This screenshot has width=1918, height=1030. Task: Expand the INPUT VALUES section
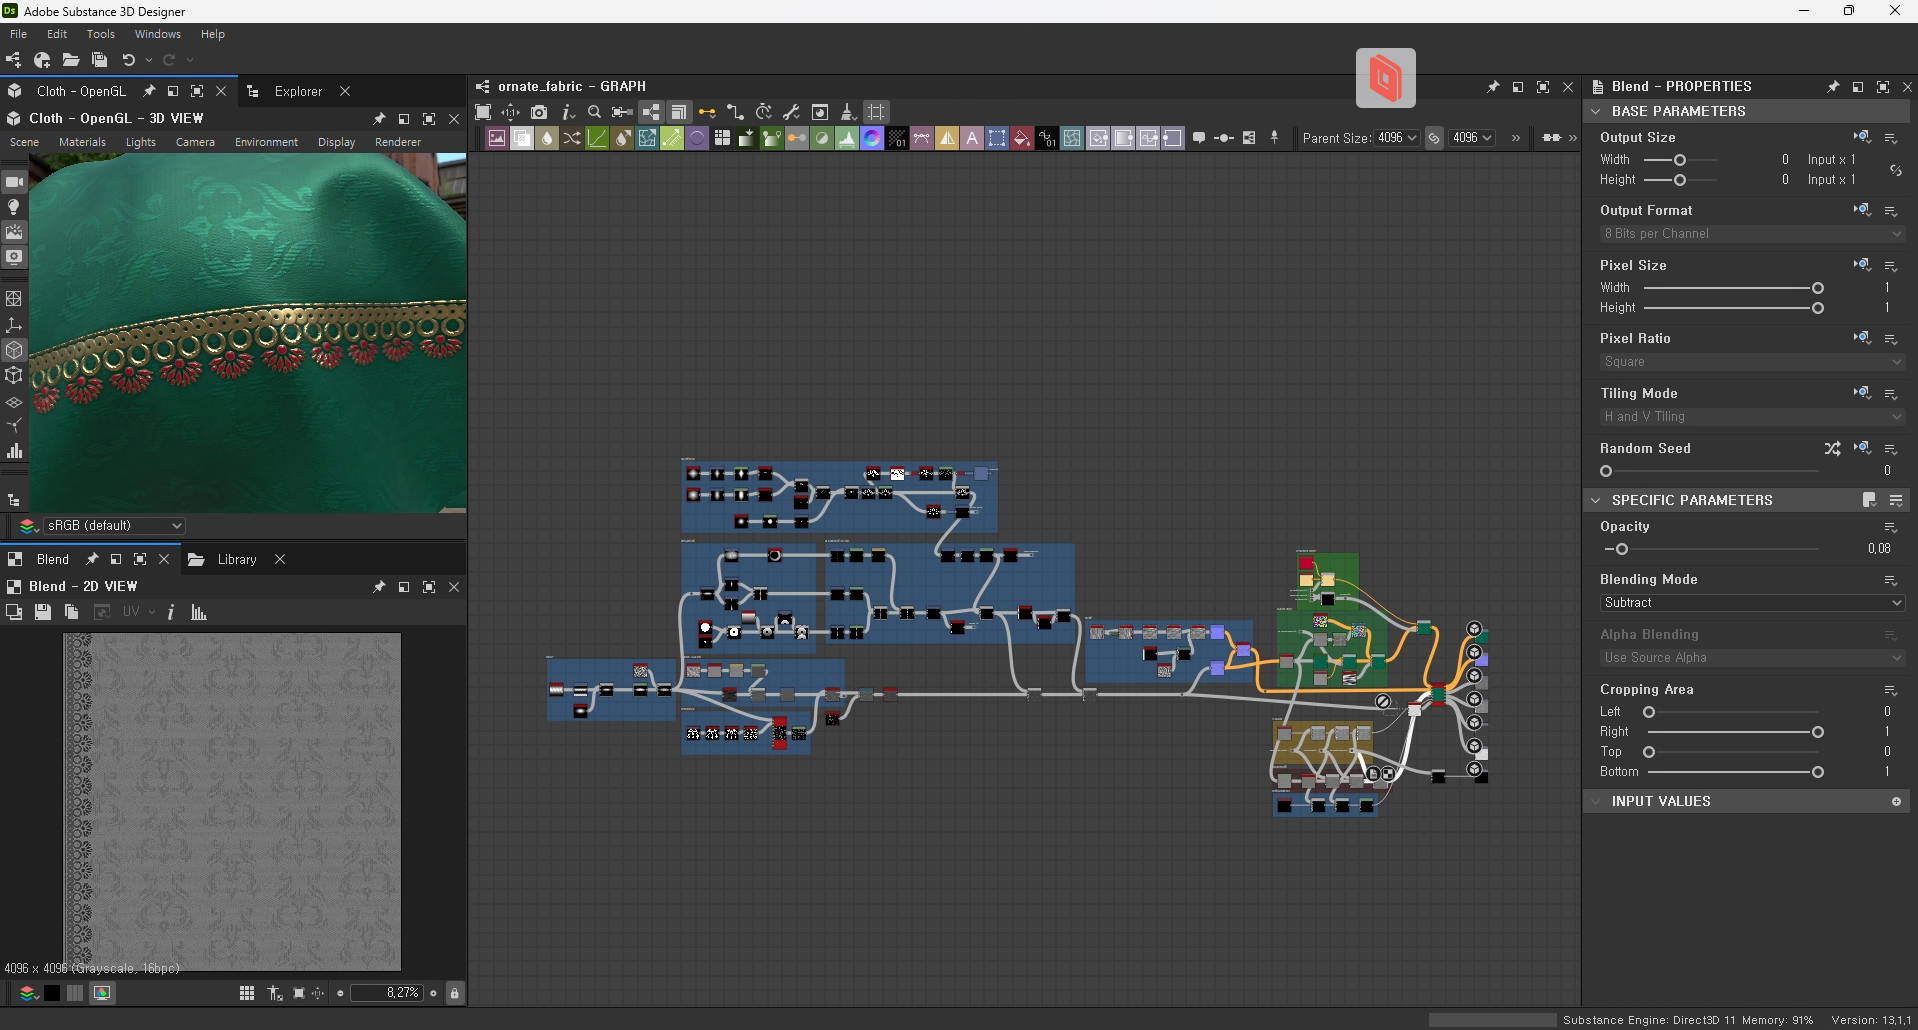[x=1596, y=801]
